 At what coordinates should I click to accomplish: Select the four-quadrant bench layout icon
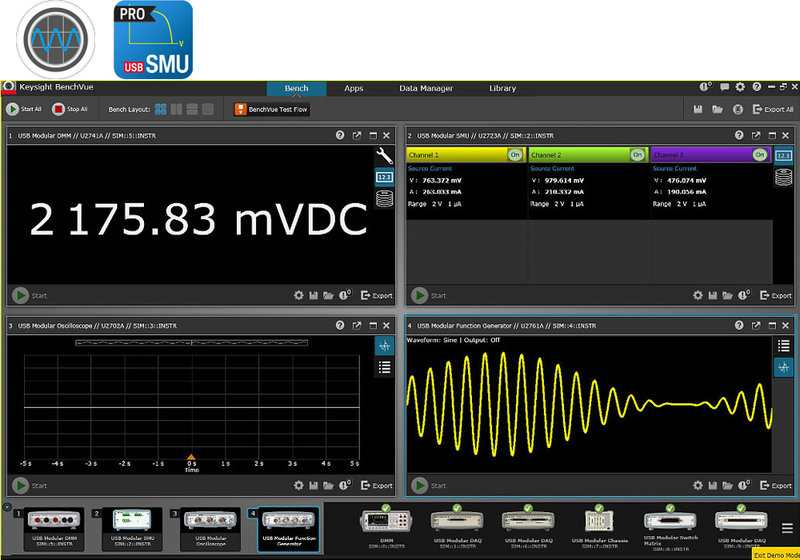[161, 109]
